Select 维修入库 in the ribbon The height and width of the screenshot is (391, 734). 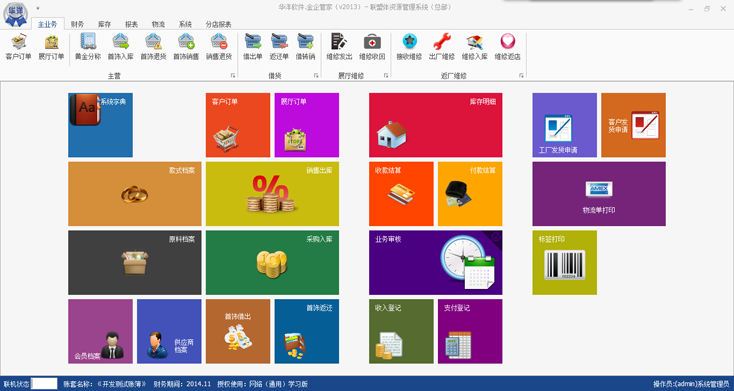pos(475,47)
